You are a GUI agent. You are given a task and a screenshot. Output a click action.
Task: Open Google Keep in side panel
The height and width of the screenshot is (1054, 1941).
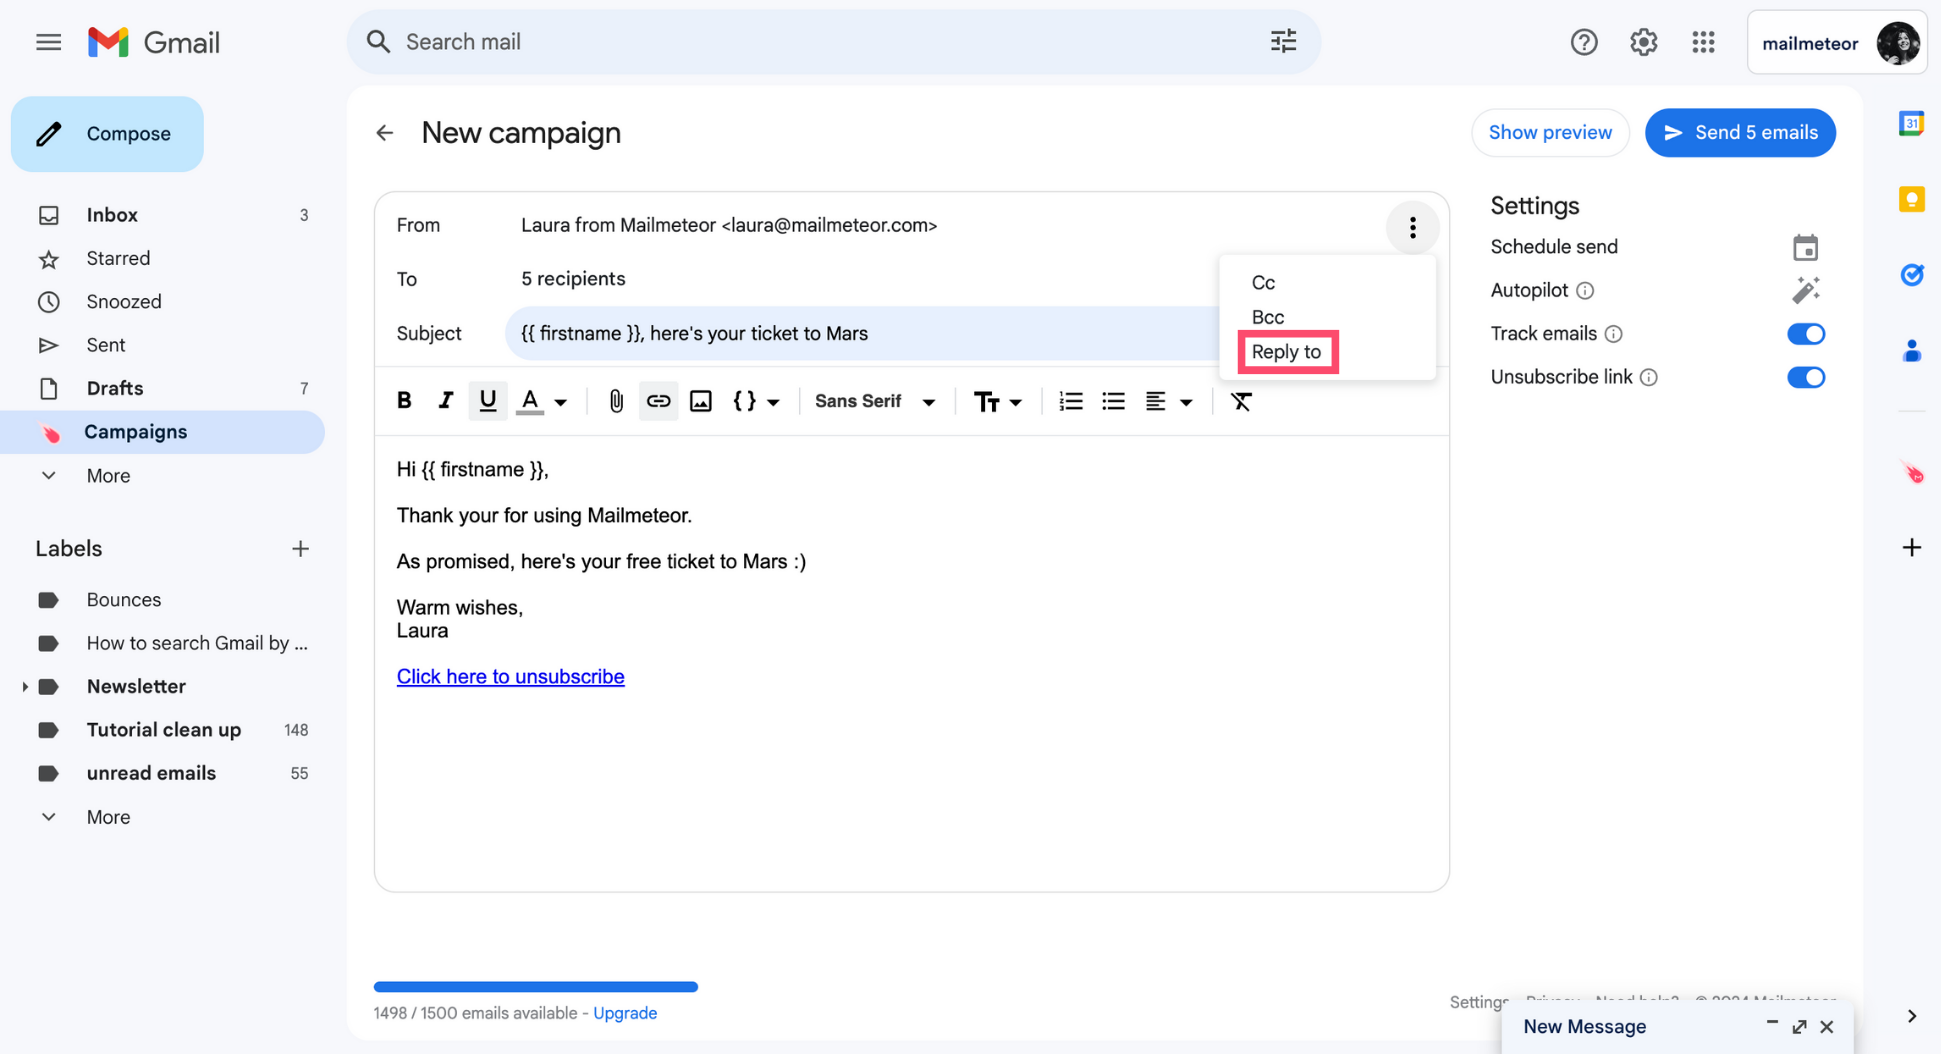coord(1911,199)
